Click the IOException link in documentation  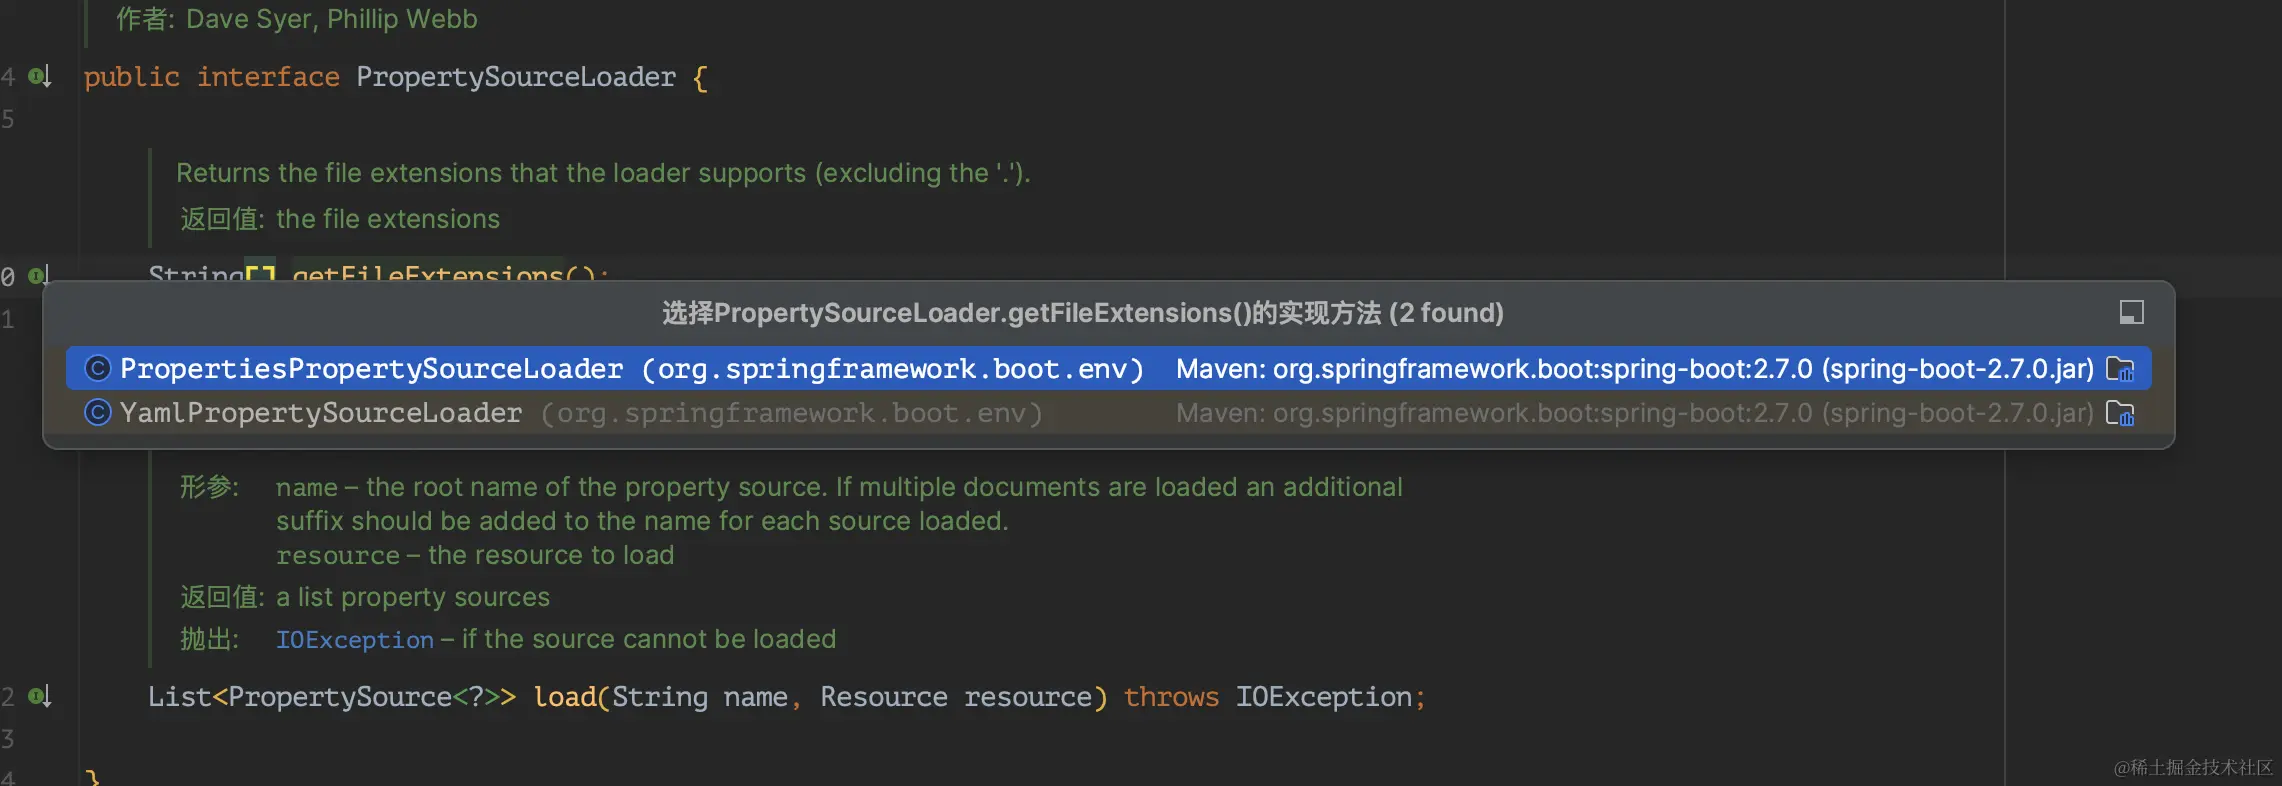coord(355,640)
